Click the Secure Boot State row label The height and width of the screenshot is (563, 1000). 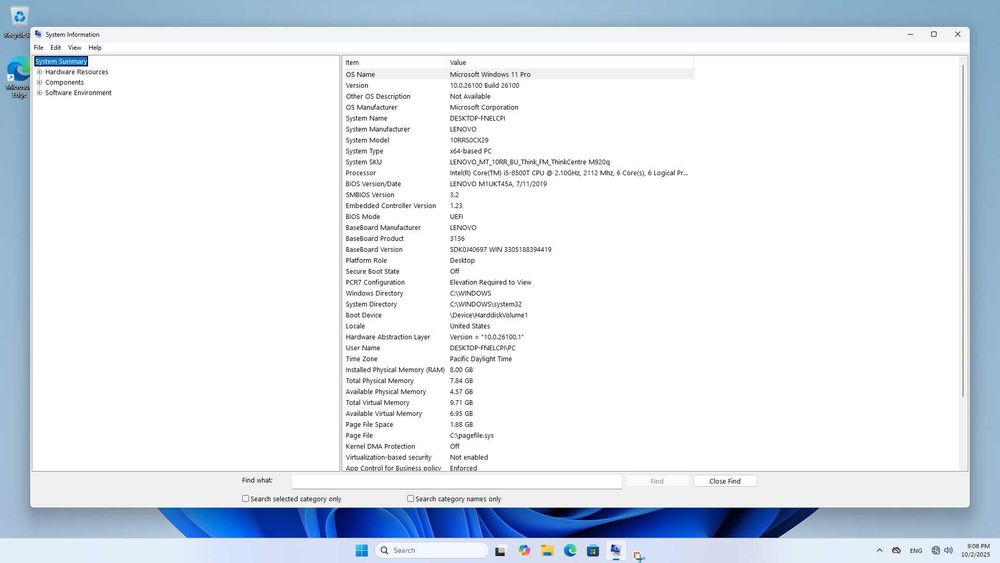(x=372, y=271)
